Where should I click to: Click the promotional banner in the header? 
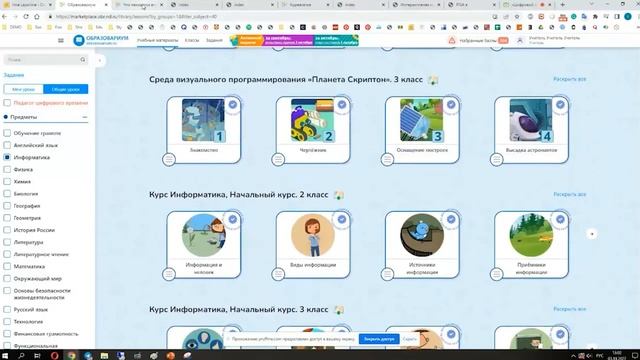pos(294,40)
